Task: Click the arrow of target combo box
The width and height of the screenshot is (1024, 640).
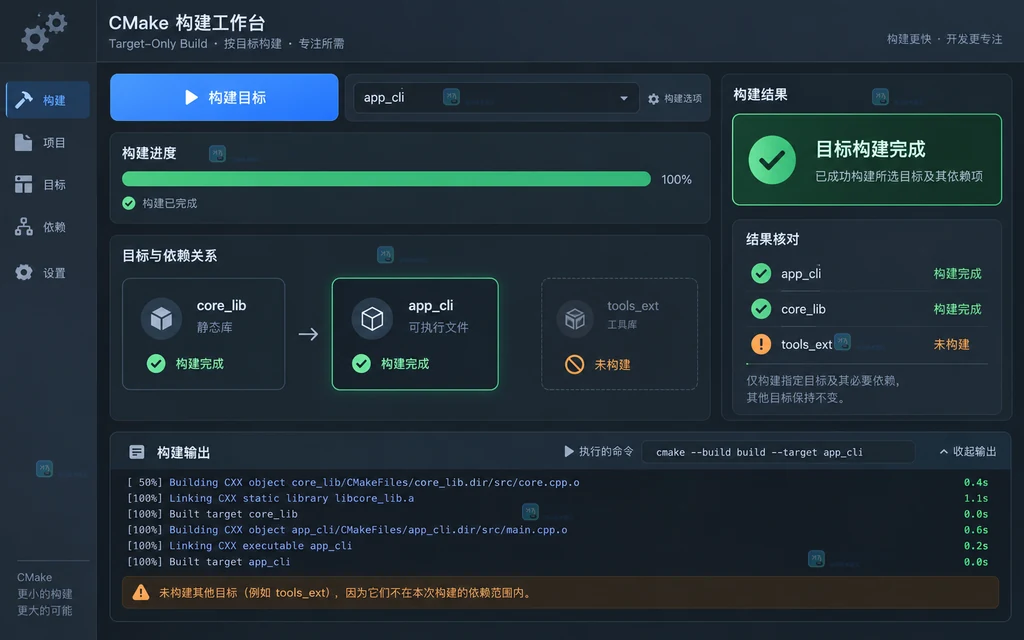Action: pyautogui.click(x=624, y=99)
